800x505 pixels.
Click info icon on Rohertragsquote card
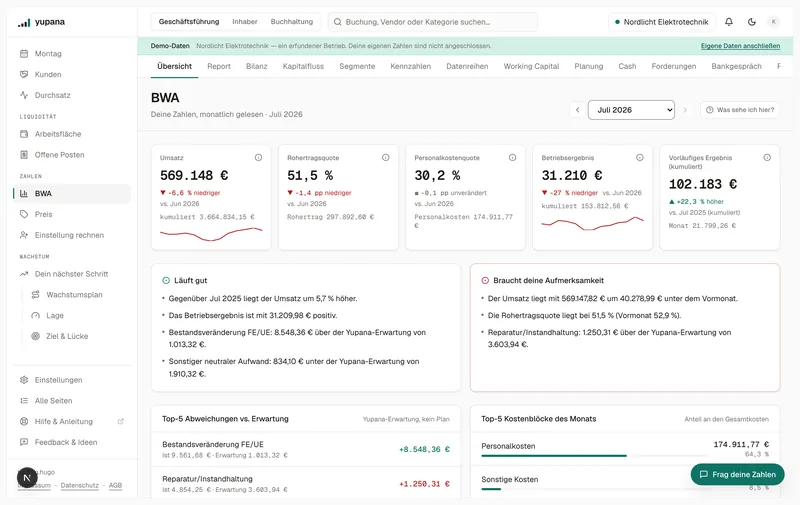tap(386, 158)
